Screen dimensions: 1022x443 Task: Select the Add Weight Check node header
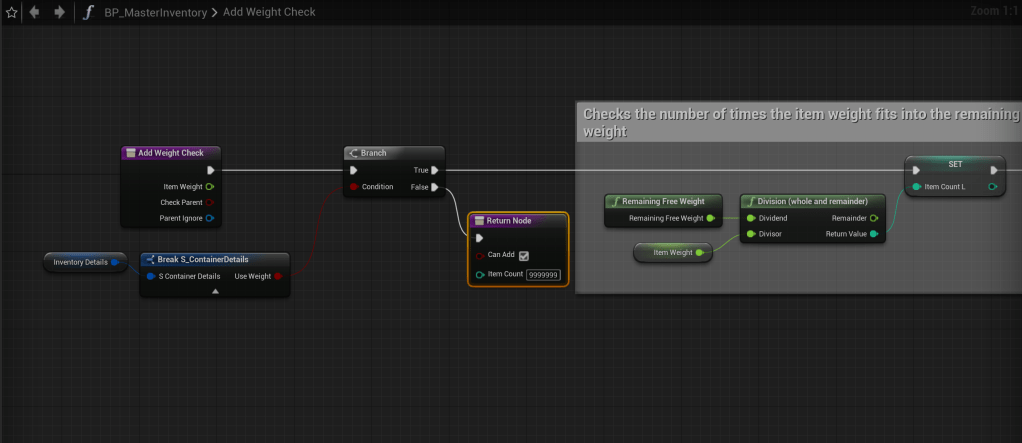pyautogui.click(x=170, y=153)
